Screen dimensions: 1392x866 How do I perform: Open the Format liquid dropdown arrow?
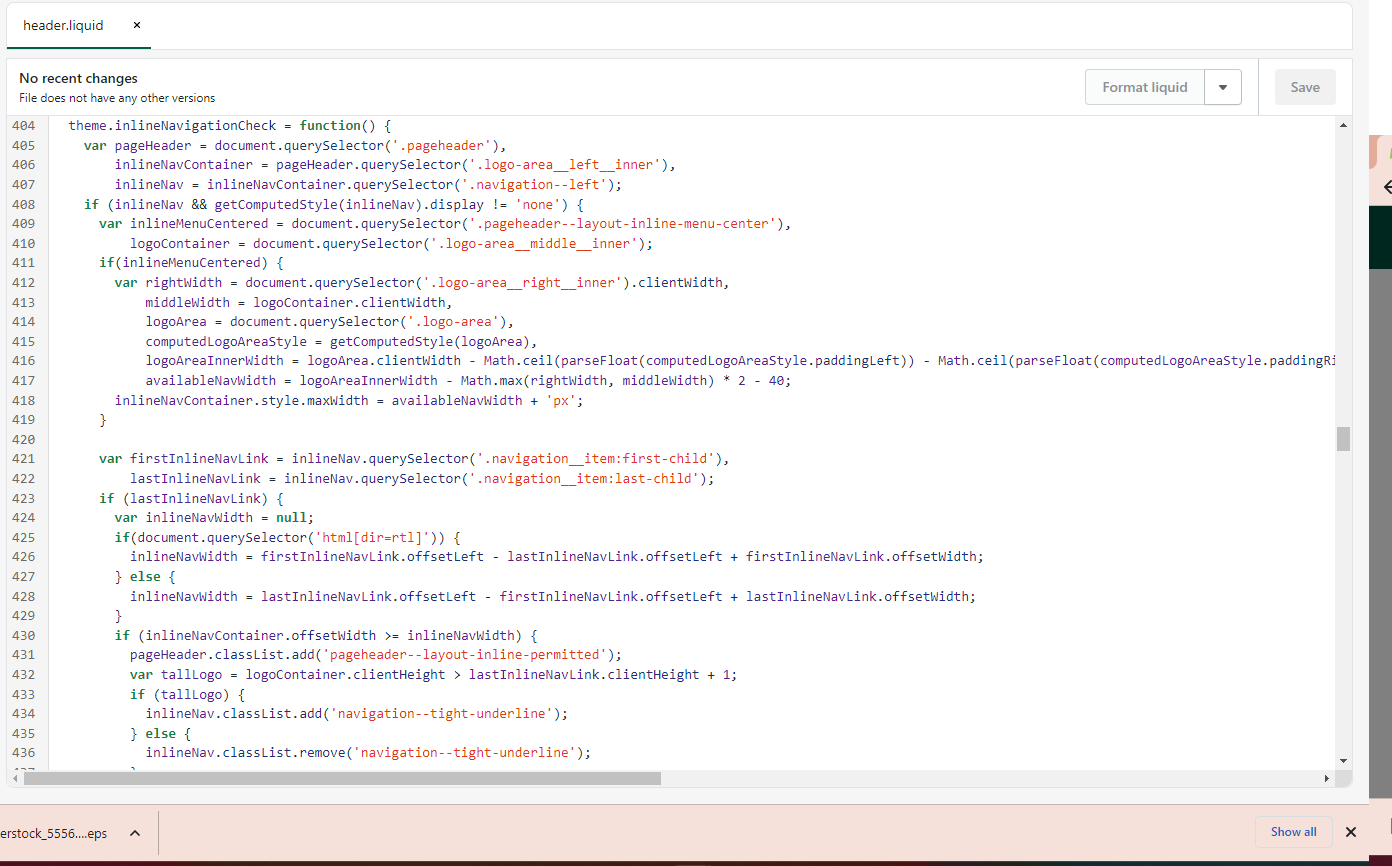1223,87
